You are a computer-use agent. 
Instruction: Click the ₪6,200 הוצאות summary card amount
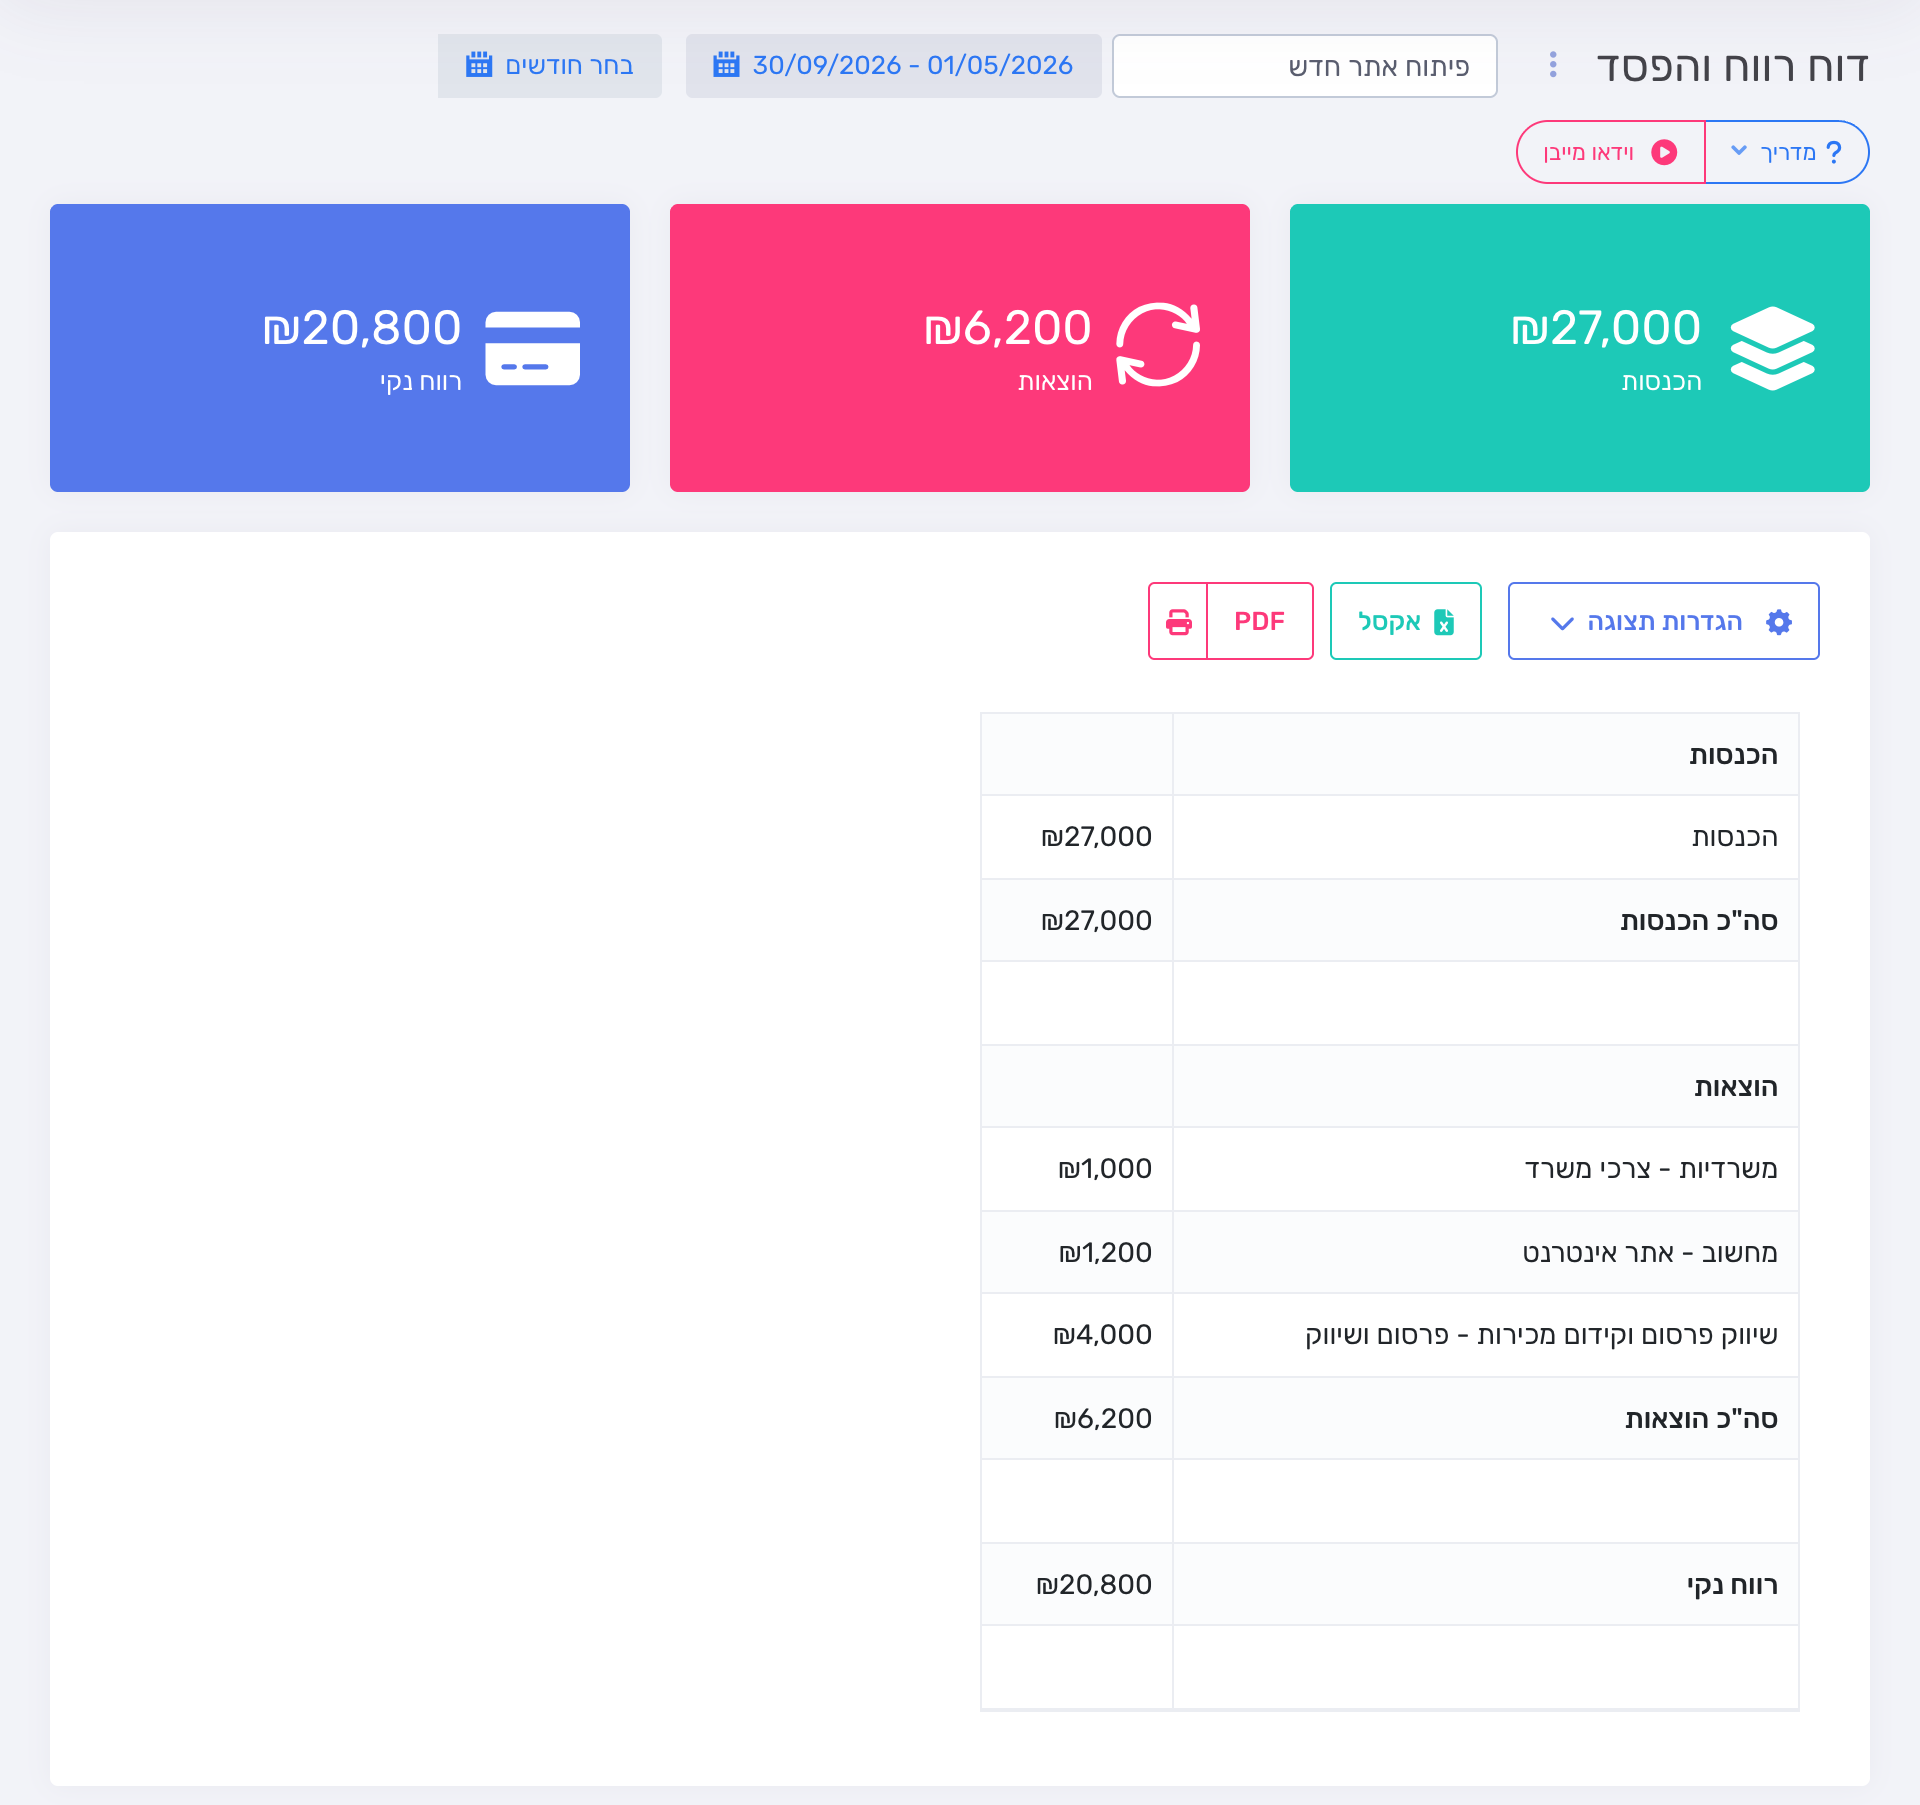point(1008,328)
